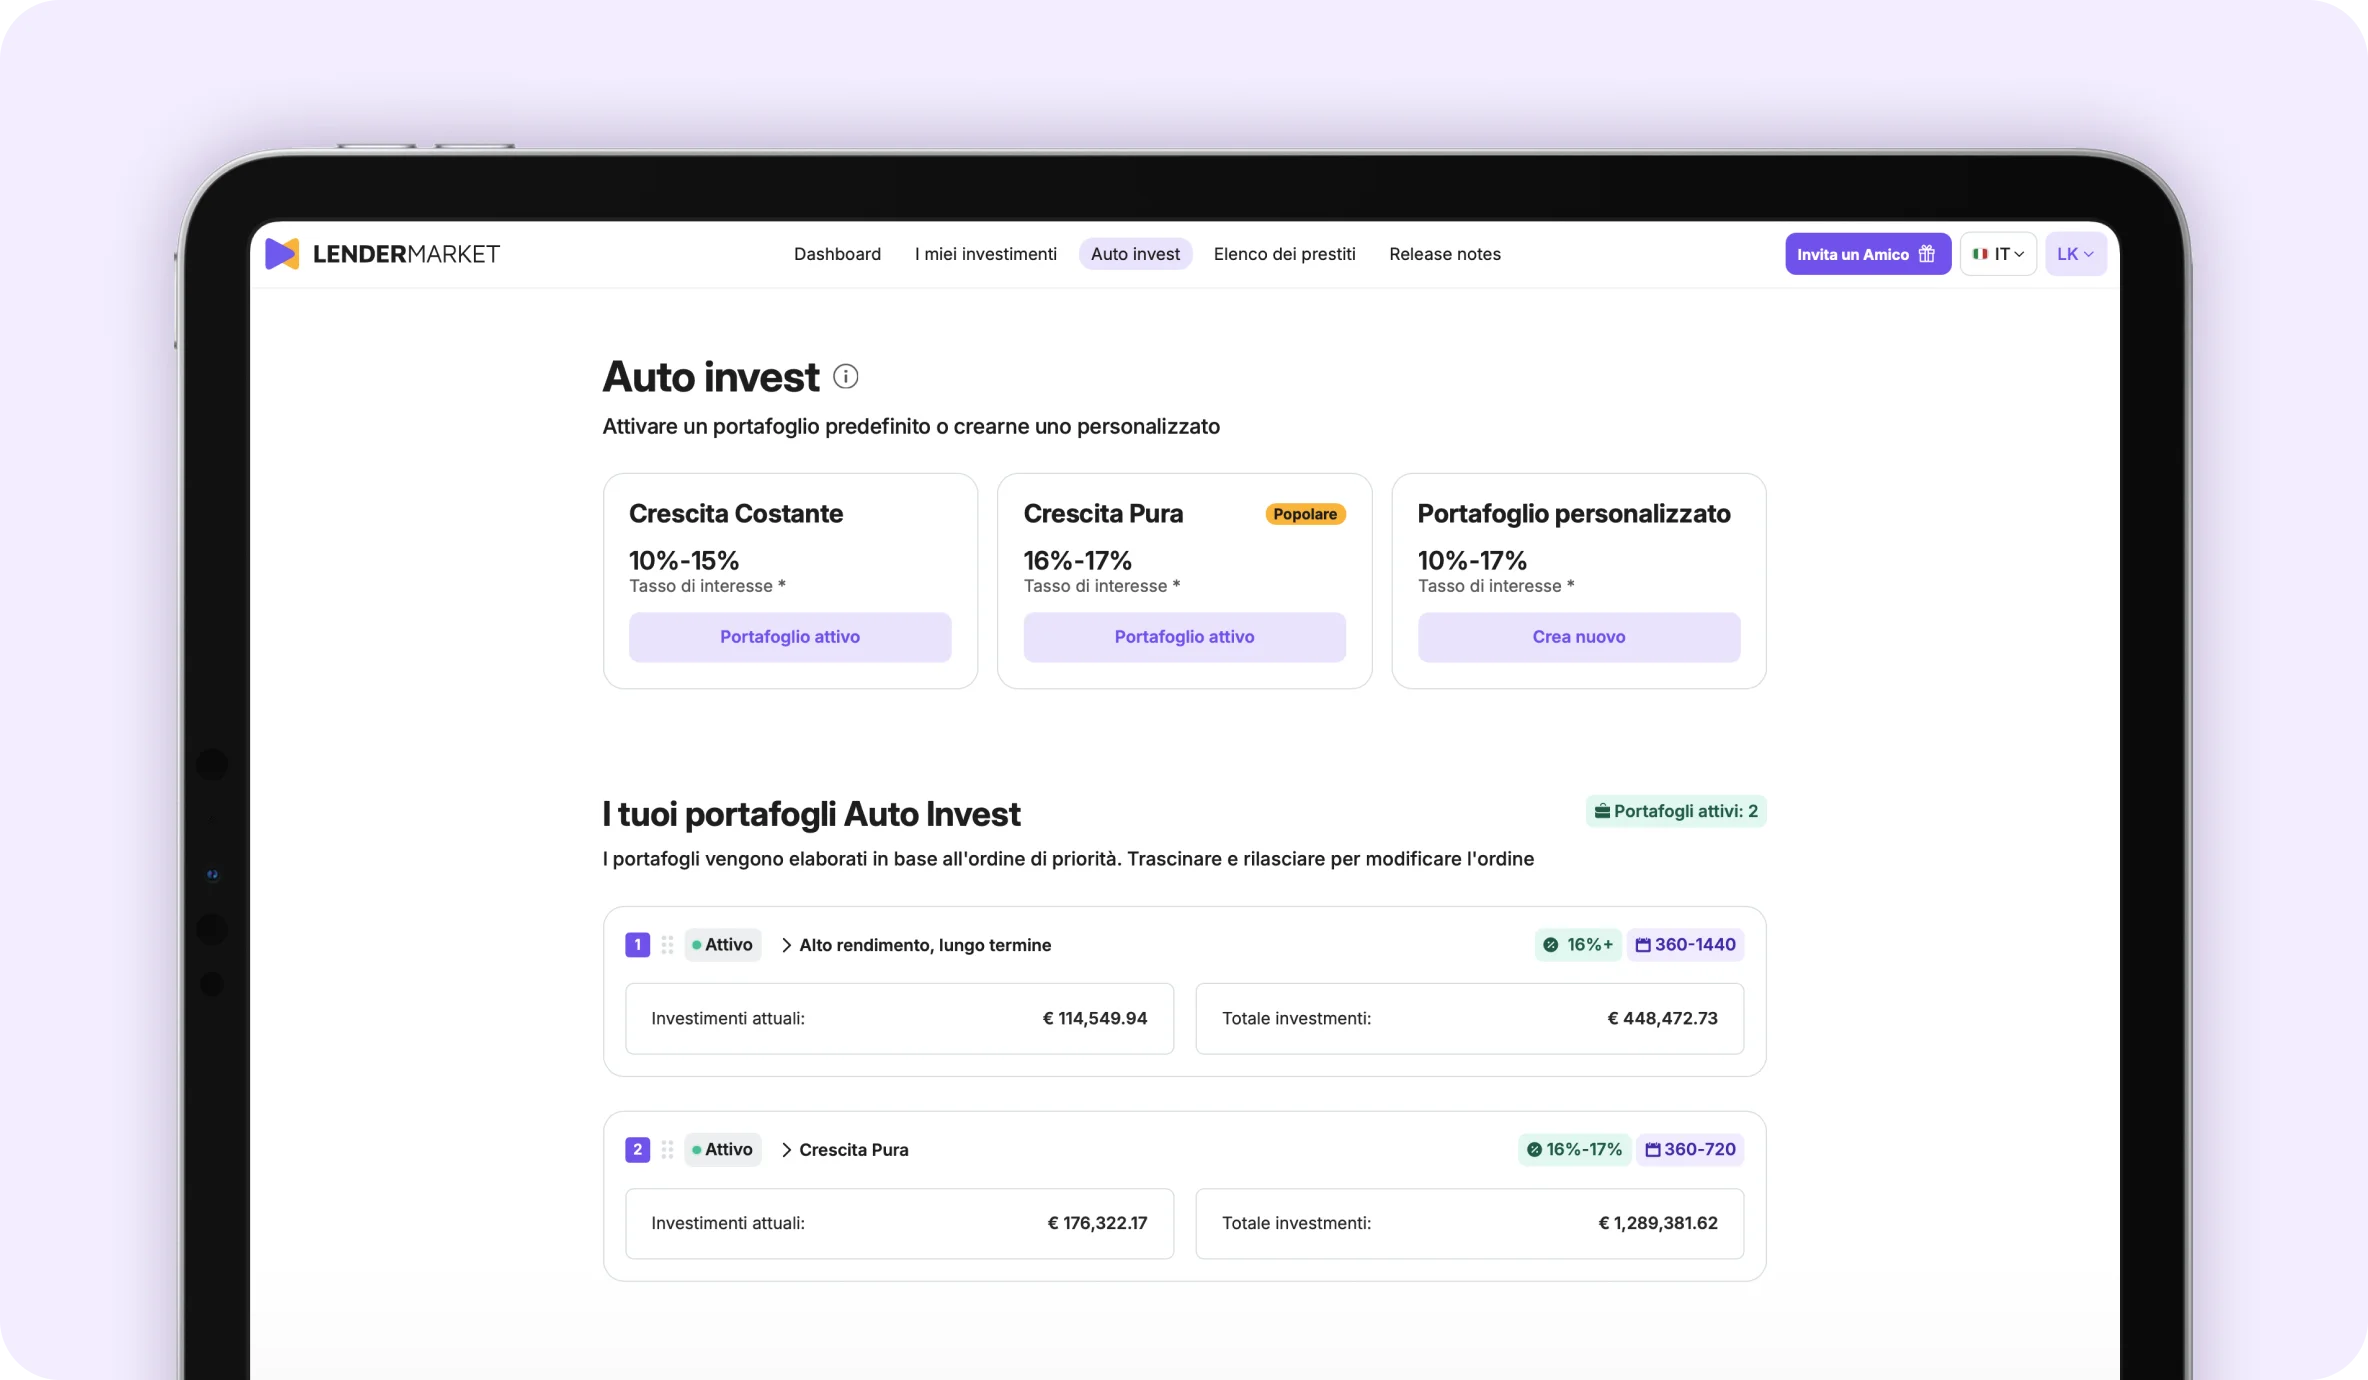Click the Popolare badge on Crescita Pura
This screenshot has width=2368, height=1380.
pyautogui.click(x=1304, y=514)
